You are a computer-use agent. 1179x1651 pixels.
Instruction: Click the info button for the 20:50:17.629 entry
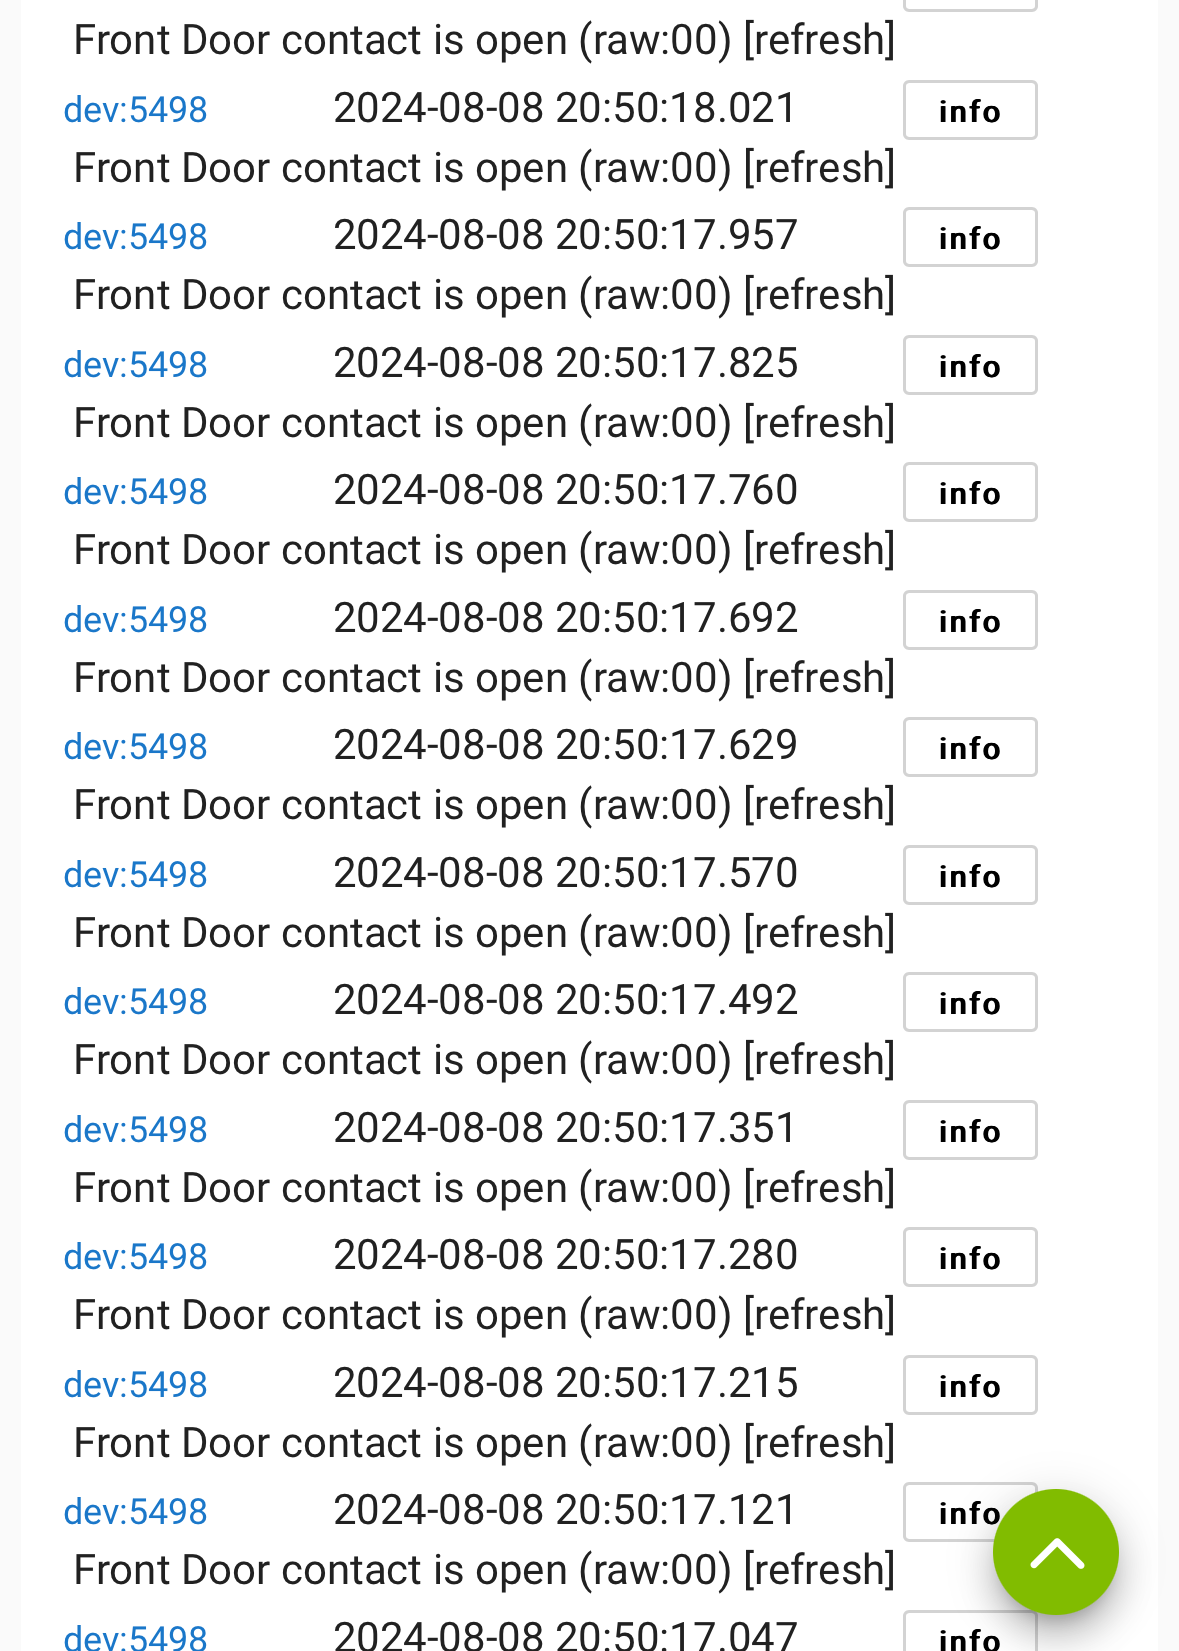click(x=970, y=747)
